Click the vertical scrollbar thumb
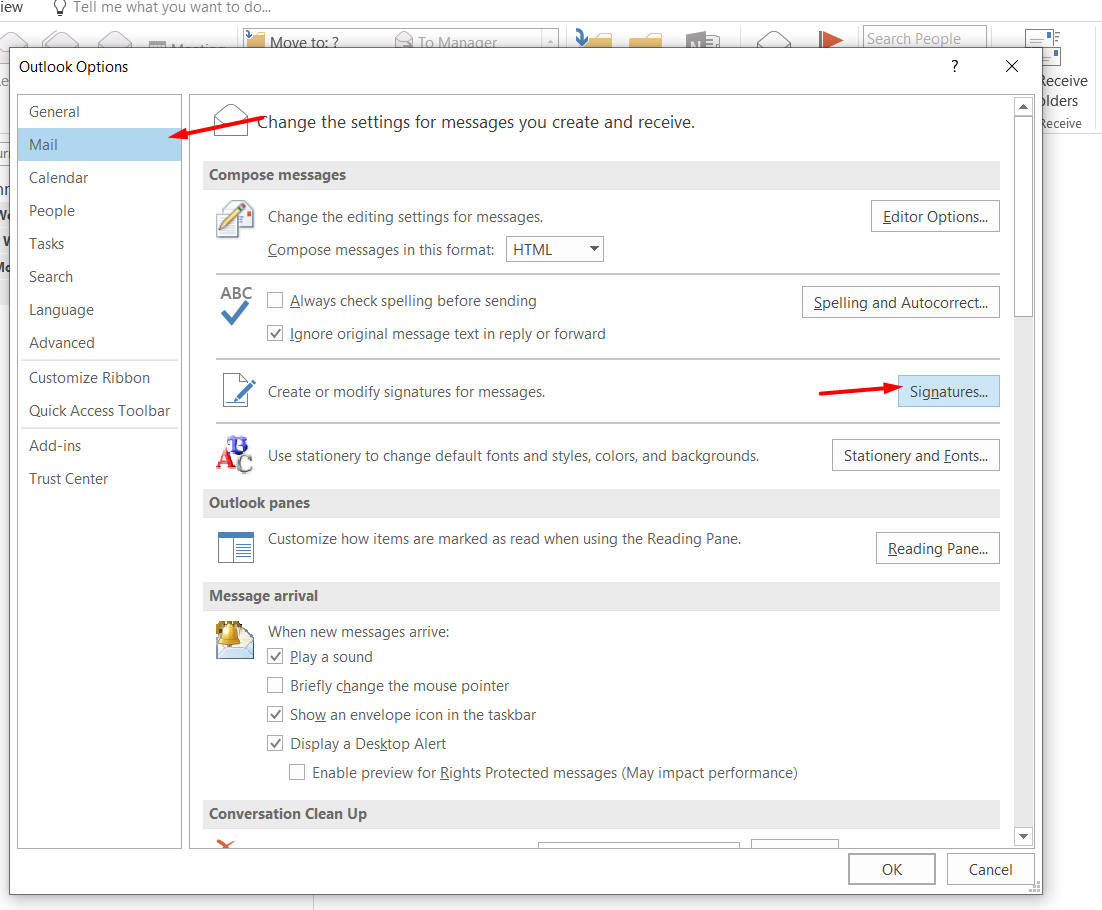 click(x=1023, y=216)
